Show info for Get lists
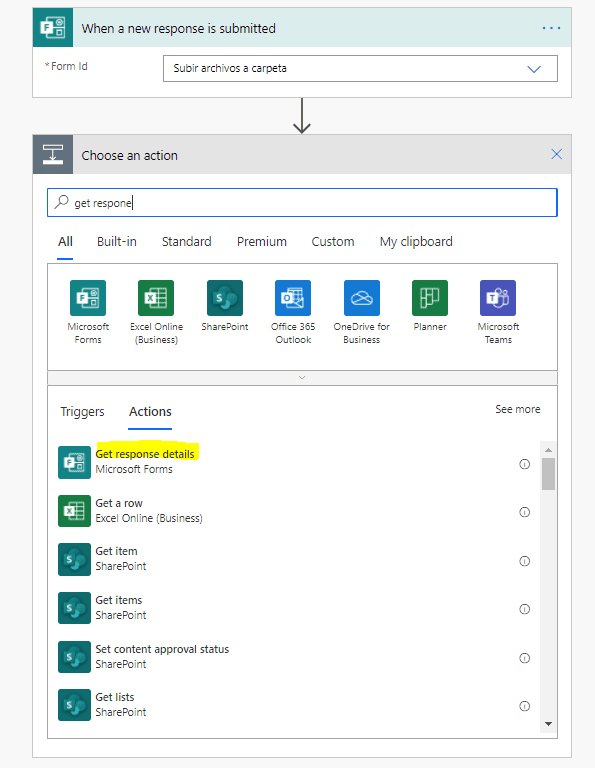 [x=524, y=706]
